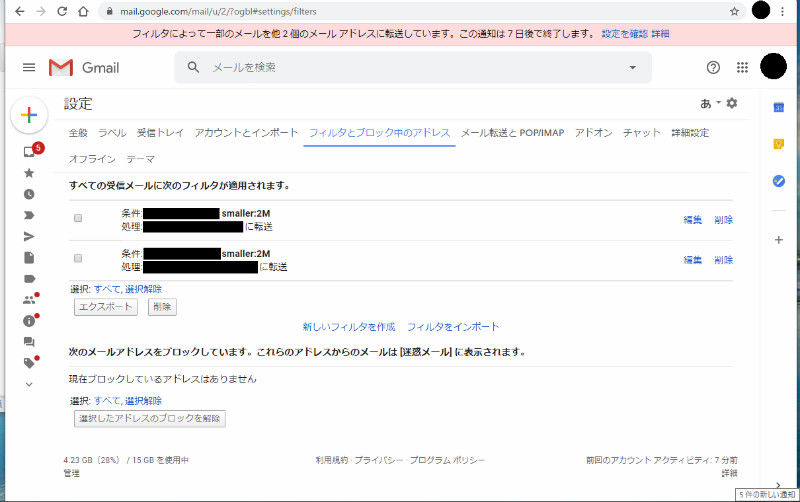Open the Google account avatar
This screenshot has height=502, width=800.
coord(773,66)
